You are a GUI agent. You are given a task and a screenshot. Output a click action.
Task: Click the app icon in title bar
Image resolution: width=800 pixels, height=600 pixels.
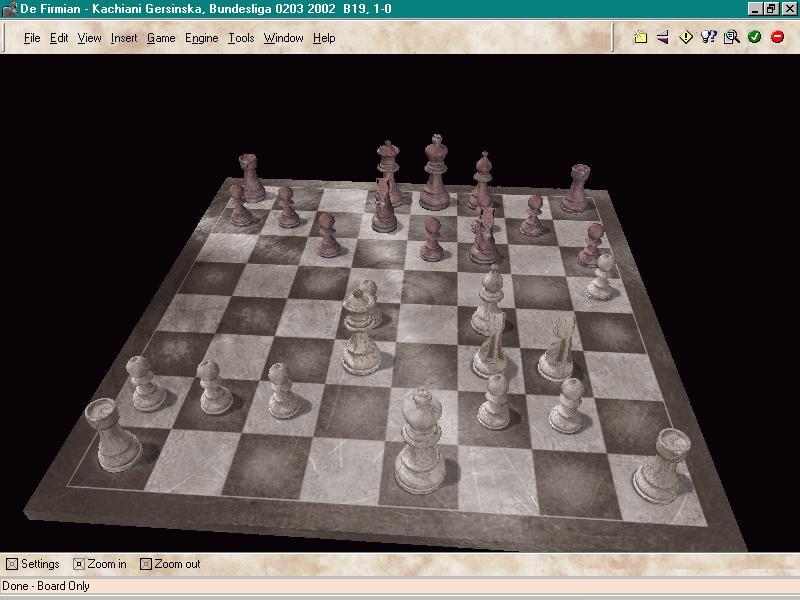[x=10, y=9]
